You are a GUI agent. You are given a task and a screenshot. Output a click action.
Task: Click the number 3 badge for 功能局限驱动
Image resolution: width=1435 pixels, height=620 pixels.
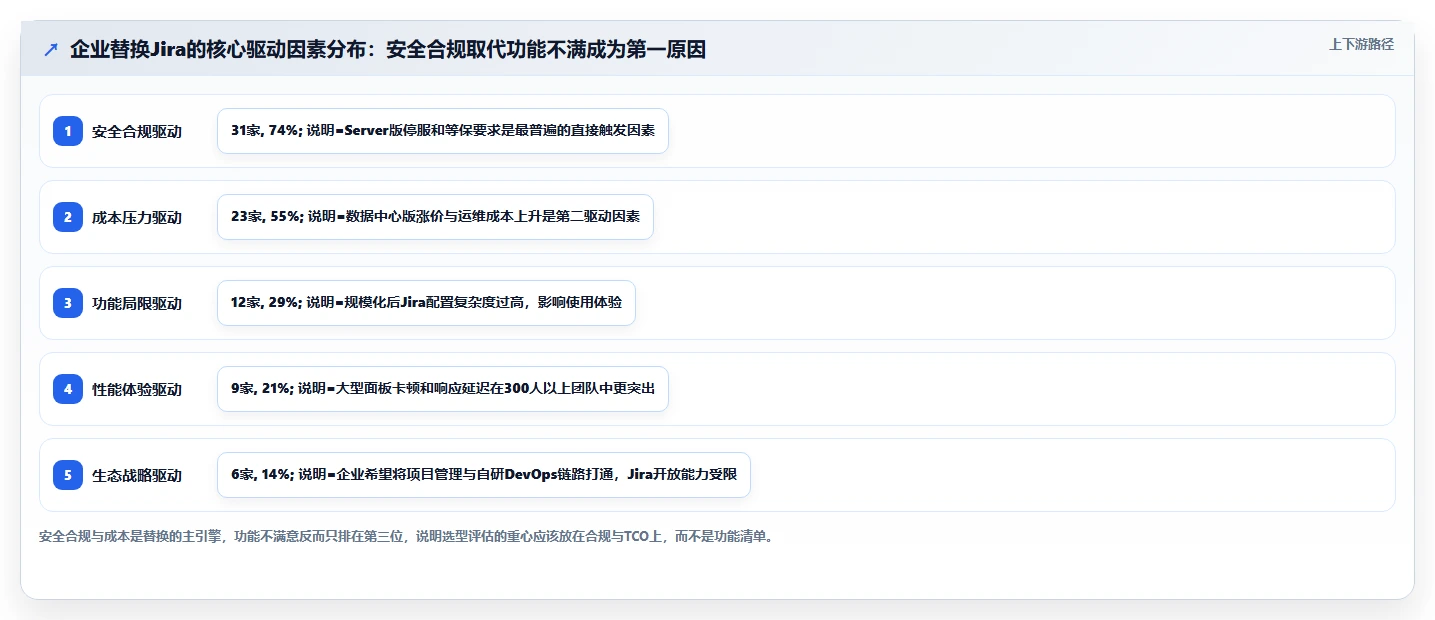(68, 303)
